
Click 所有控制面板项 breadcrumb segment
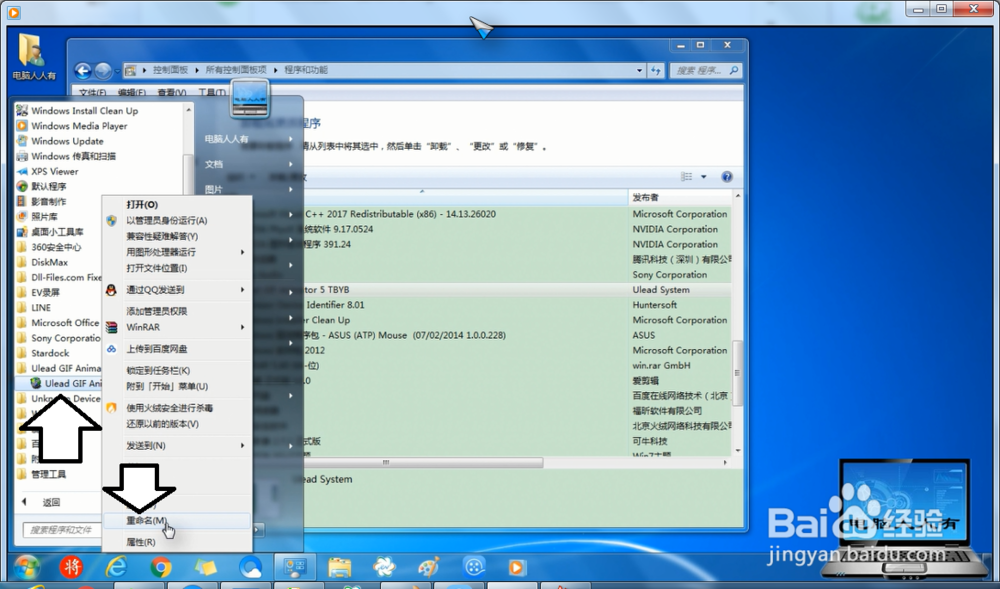235,70
